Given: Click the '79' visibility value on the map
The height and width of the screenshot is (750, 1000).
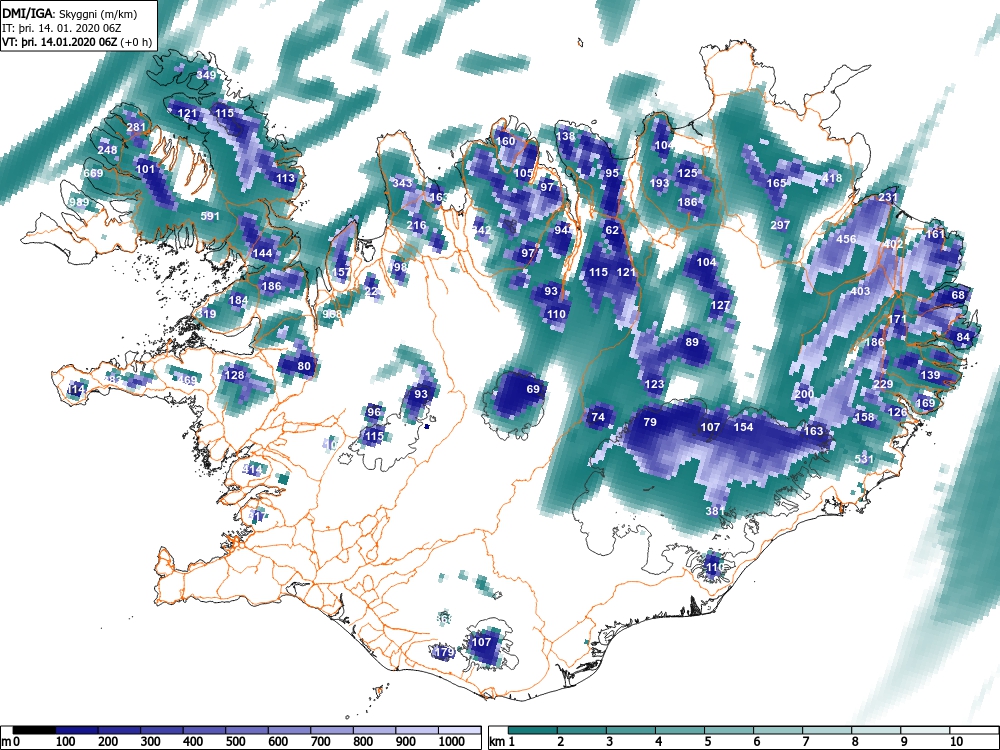Looking at the screenshot, I should [x=650, y=422].
